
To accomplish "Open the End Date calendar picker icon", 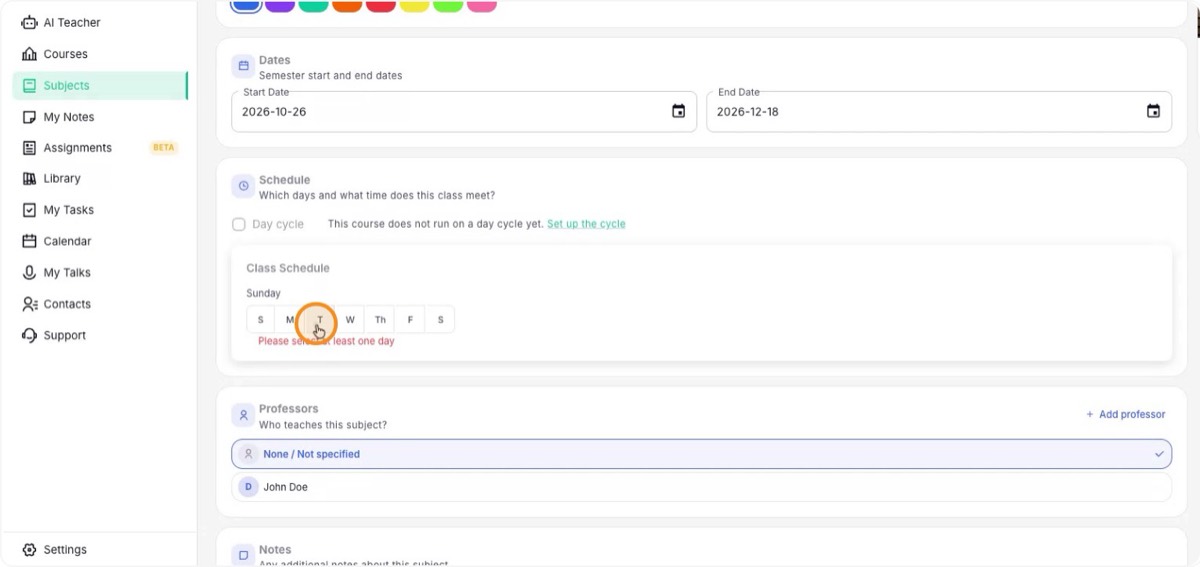I will click(1153, 111).
